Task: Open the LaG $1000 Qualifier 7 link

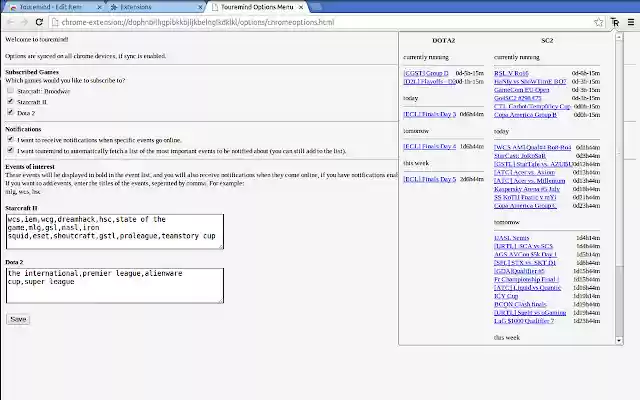Action: [524, 321]
